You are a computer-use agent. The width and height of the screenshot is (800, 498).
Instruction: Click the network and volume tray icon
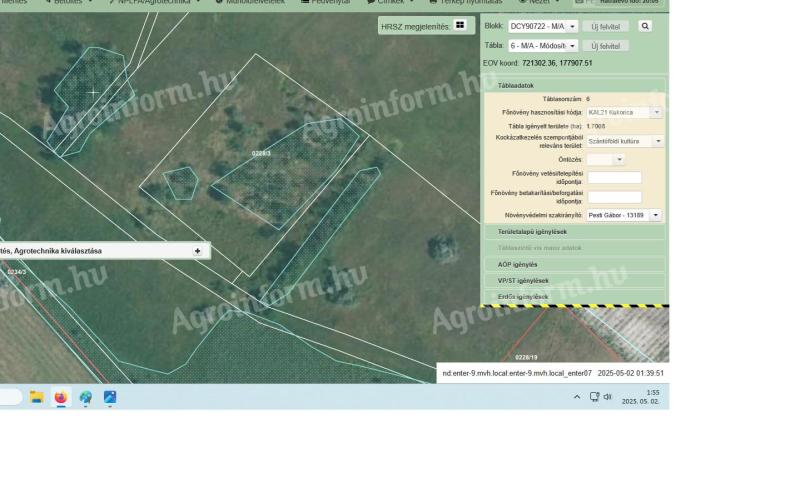coord(600,397)
